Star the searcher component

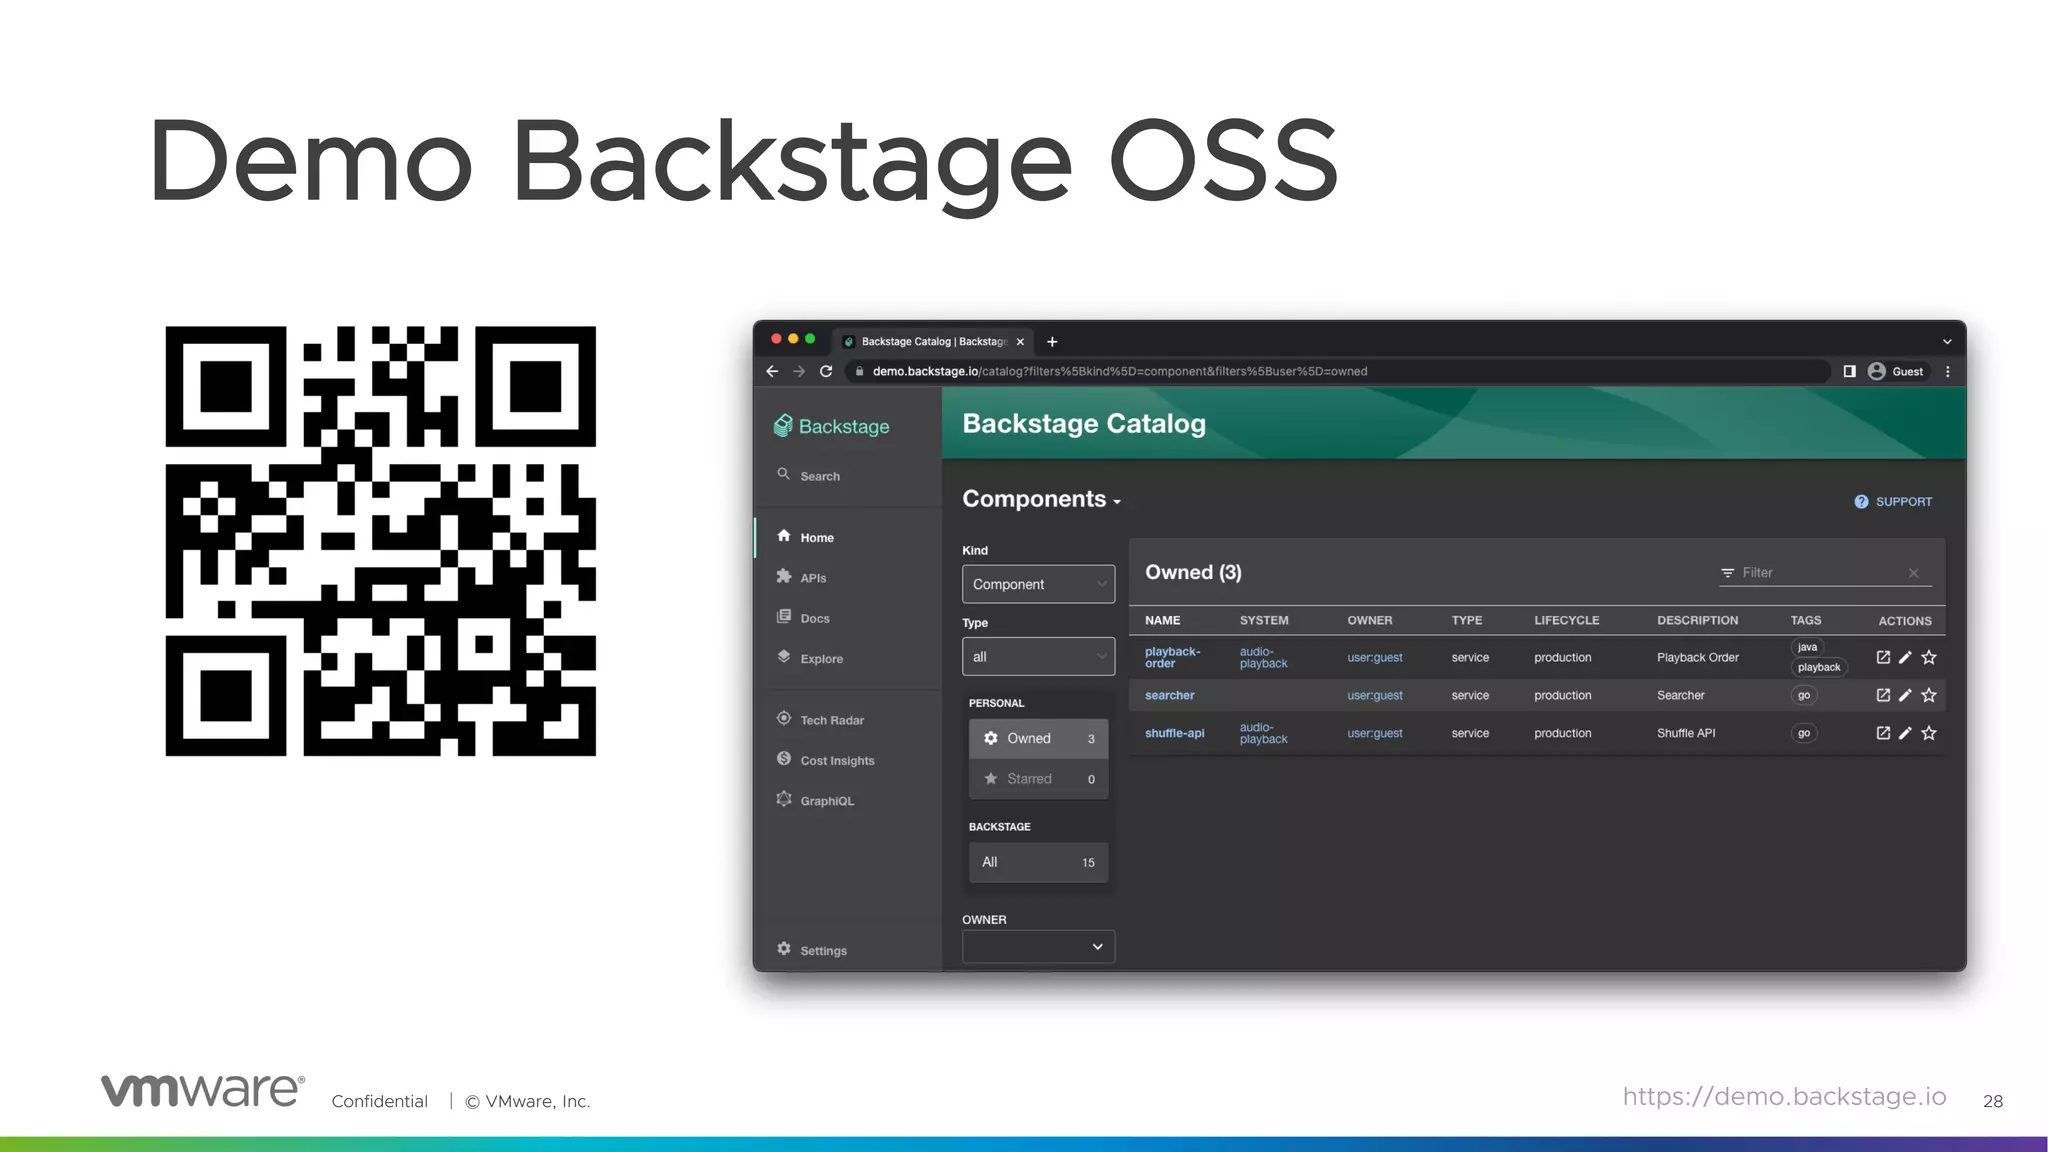1929,695
